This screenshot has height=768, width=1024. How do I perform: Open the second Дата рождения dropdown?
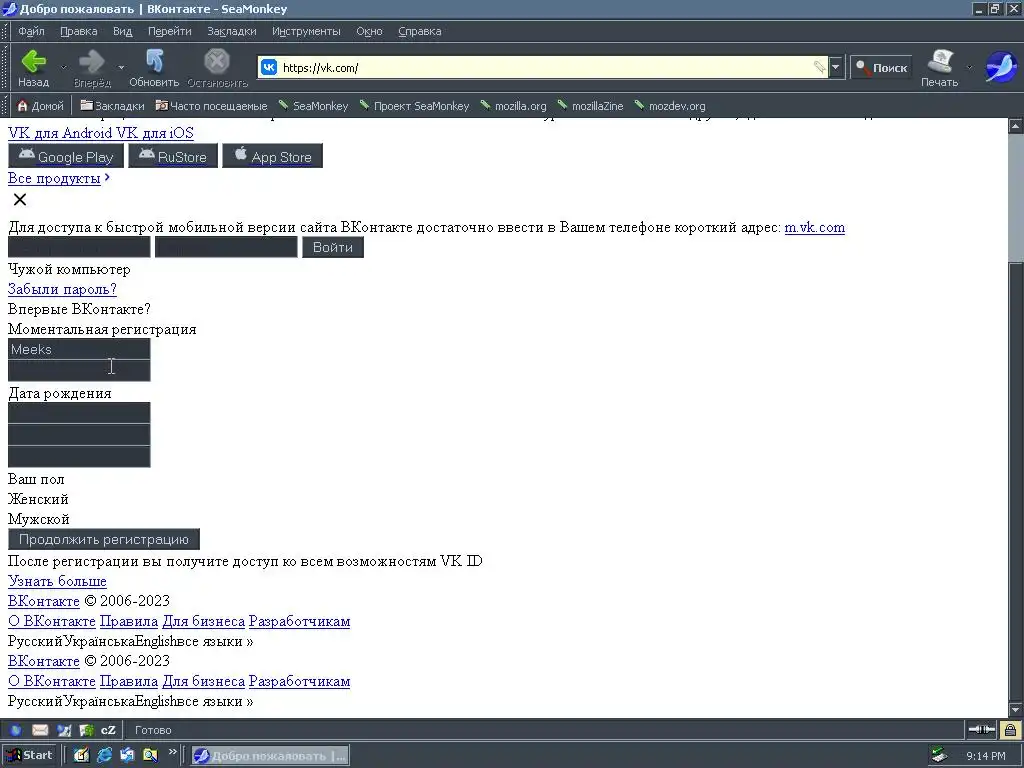tap(79, 435)
